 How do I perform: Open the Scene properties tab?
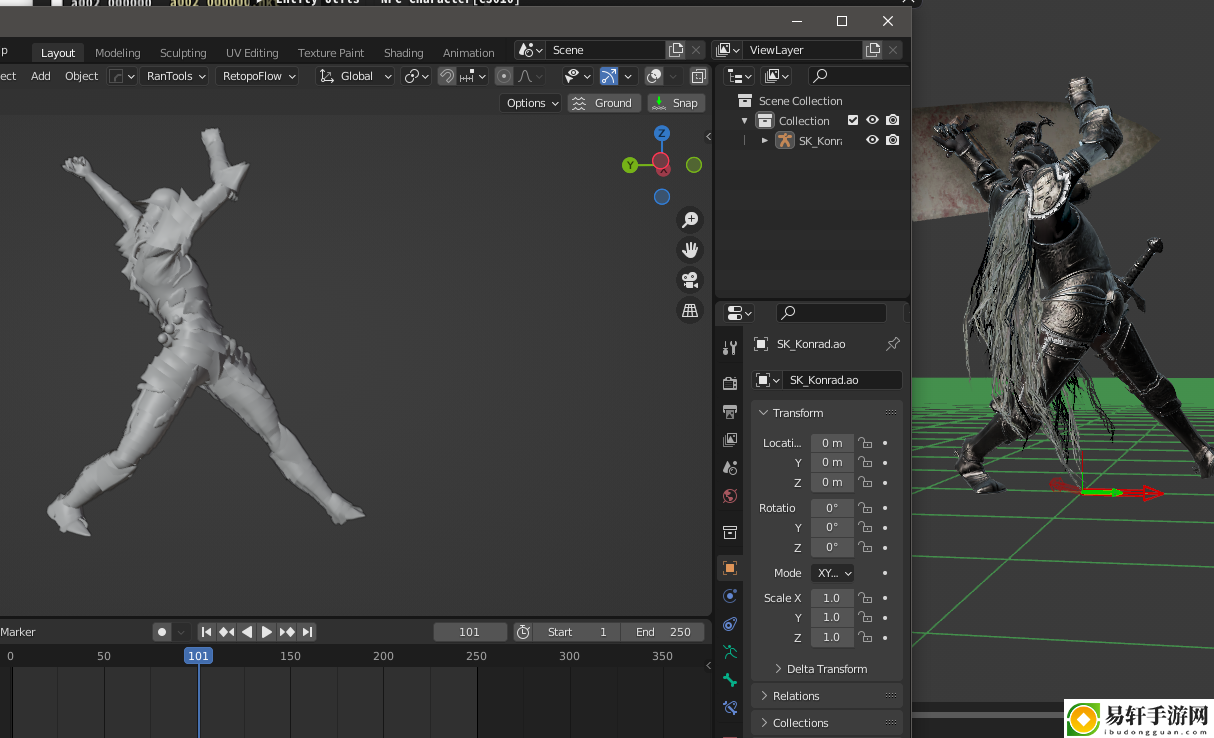pyautogui.click(x=730, y=467)
